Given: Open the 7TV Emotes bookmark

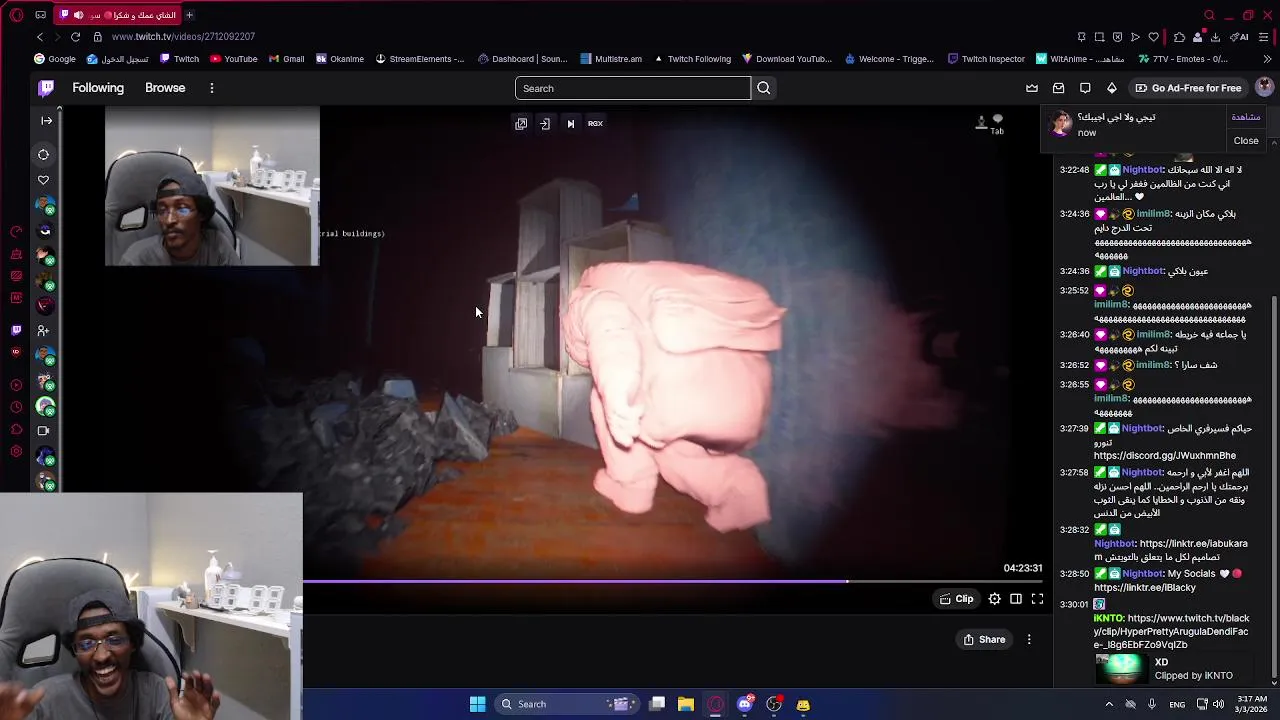Looking at the screenshot, I should (1183, 59).
